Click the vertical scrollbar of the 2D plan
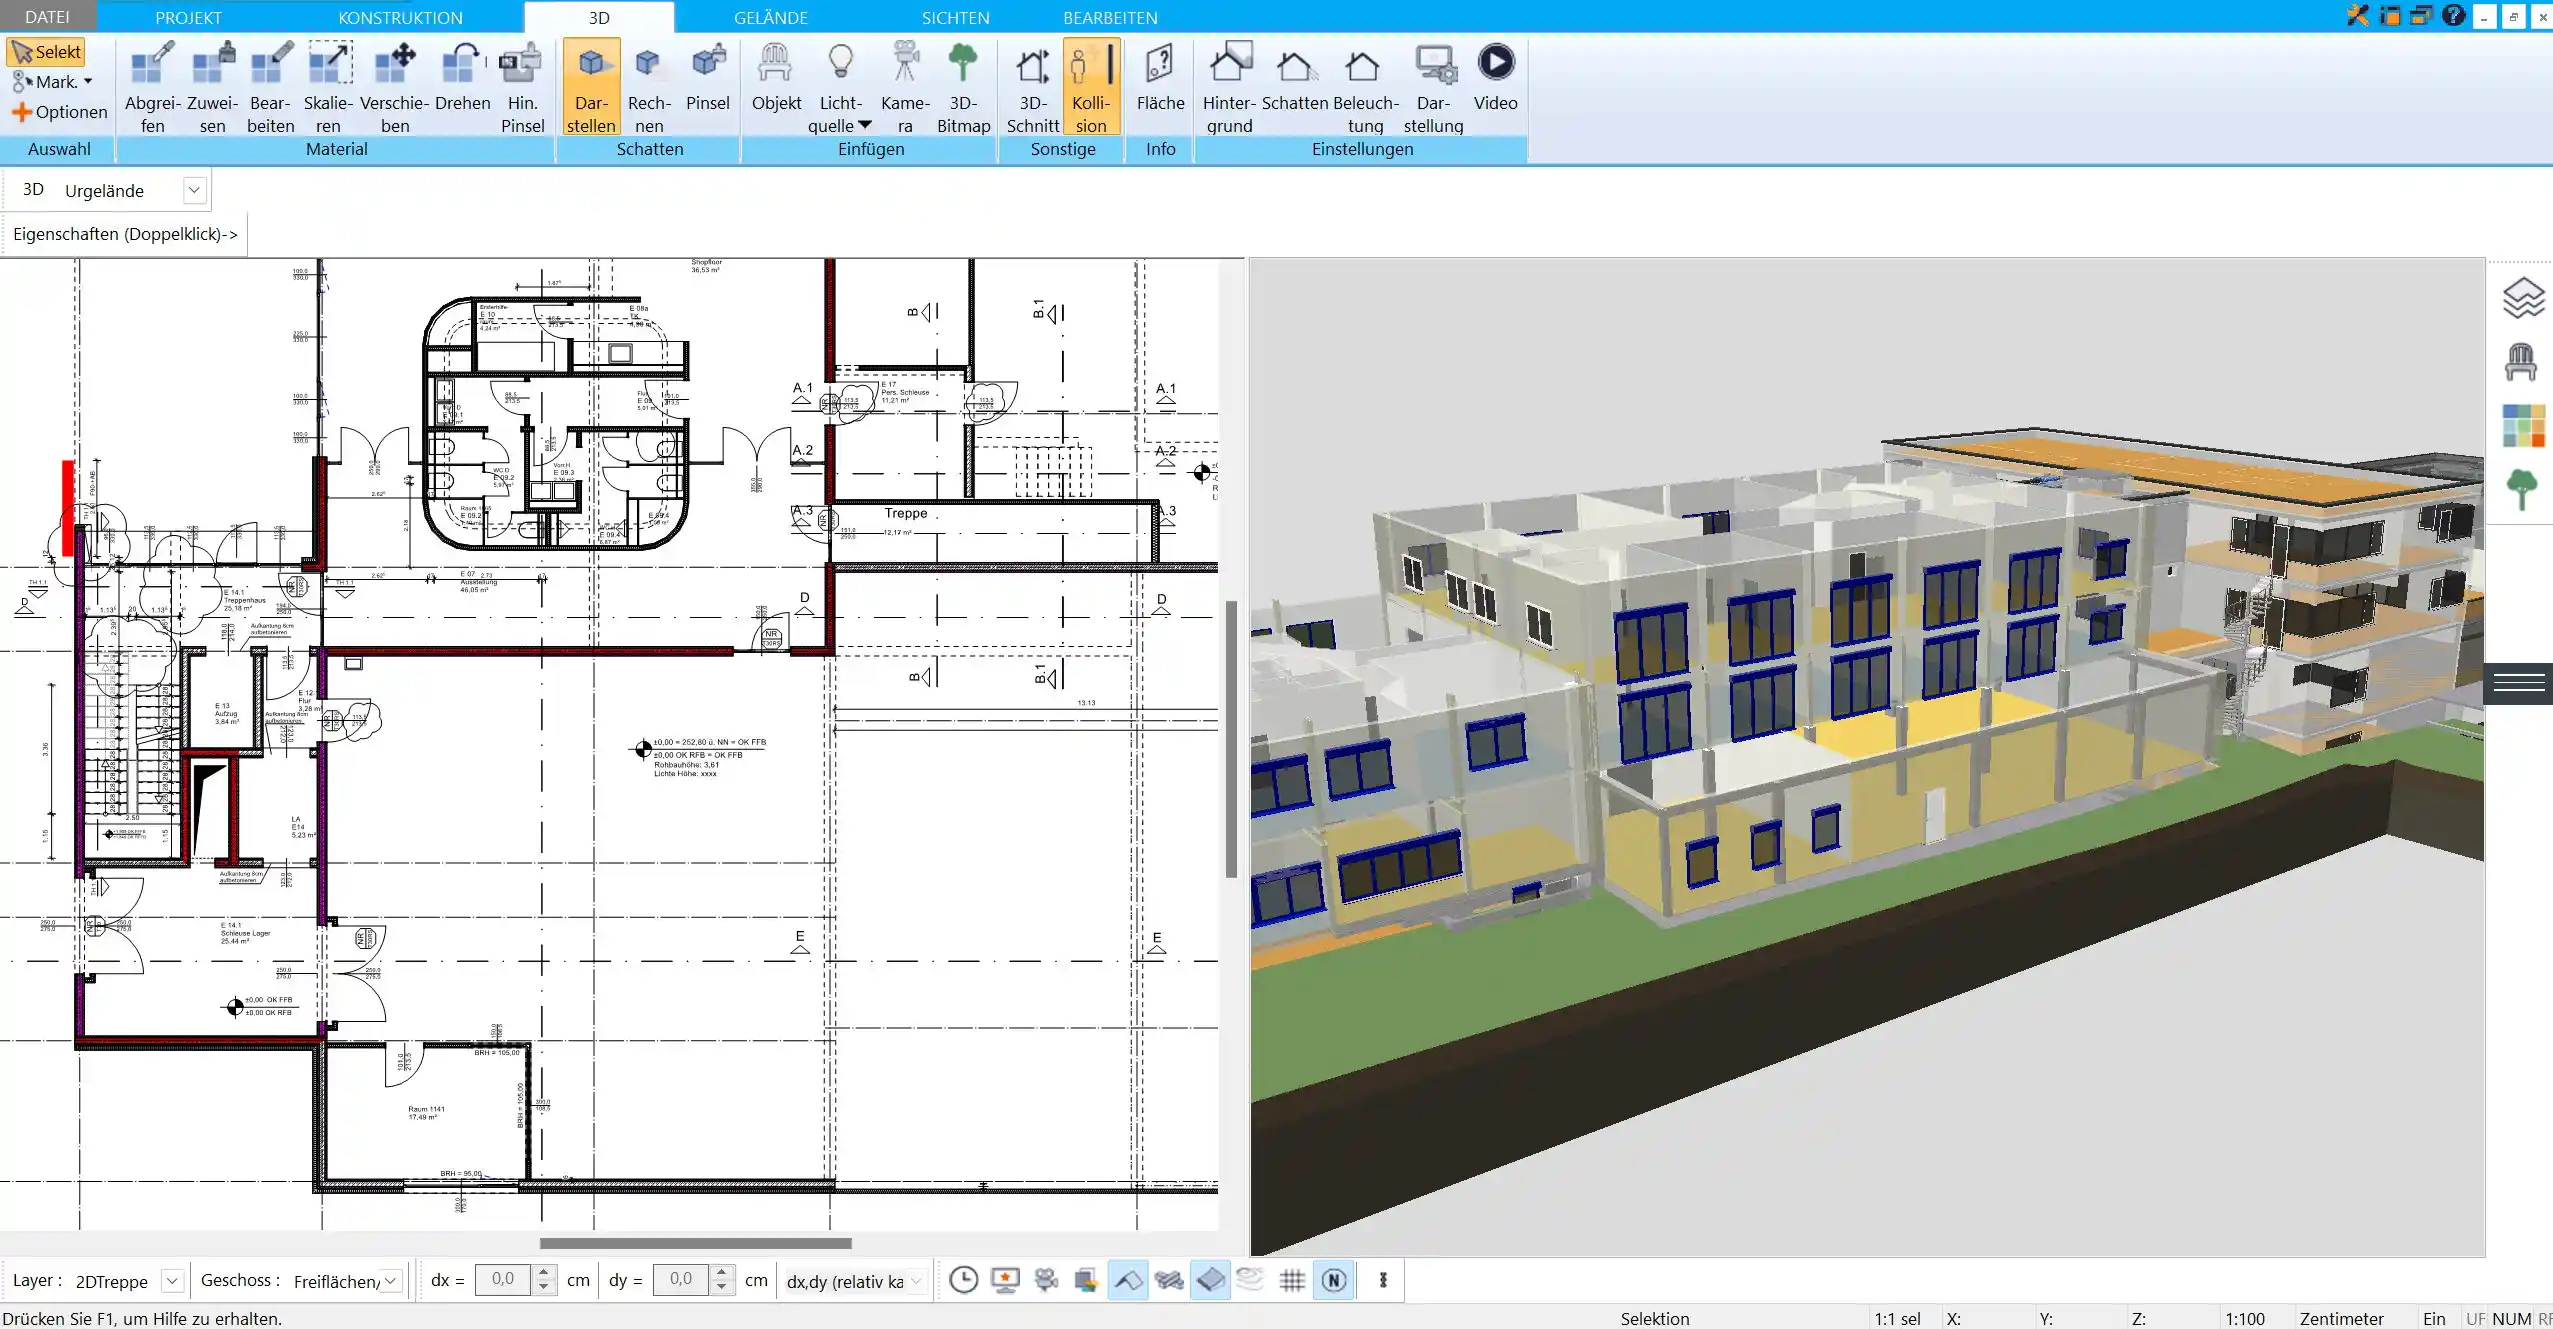This screenshot has width=2553, height=1329. tap(1231, 739)
